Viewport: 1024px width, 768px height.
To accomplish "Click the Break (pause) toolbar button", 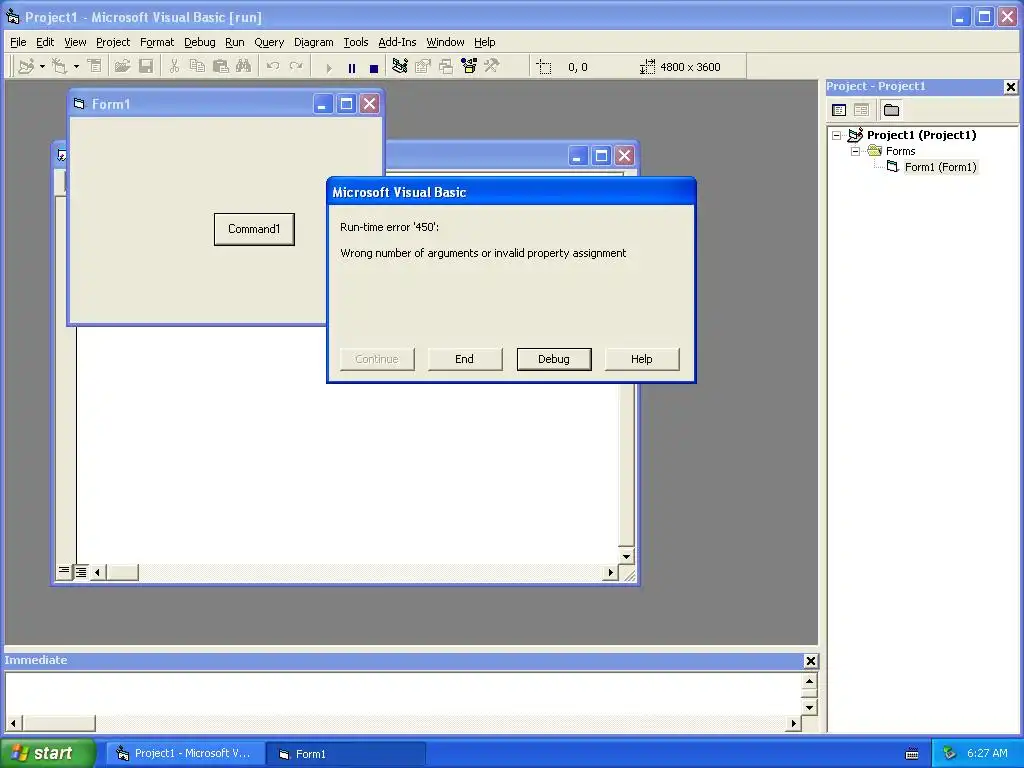I will tap(352, 67).
